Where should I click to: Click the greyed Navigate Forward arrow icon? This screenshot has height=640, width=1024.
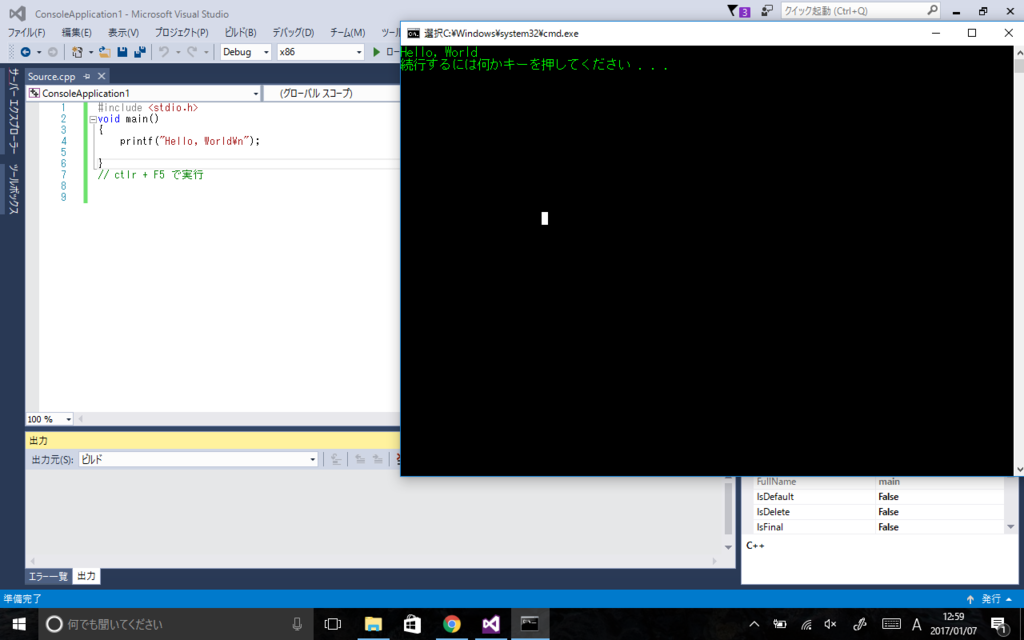point(53,52)
